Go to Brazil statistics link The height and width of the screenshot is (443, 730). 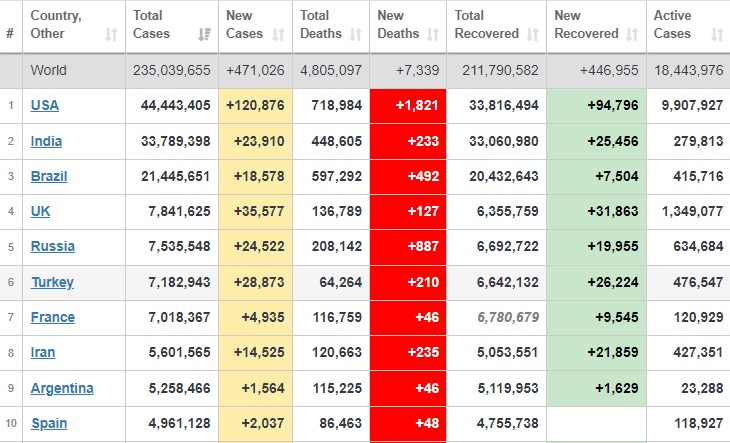click(x=49, y=176)
